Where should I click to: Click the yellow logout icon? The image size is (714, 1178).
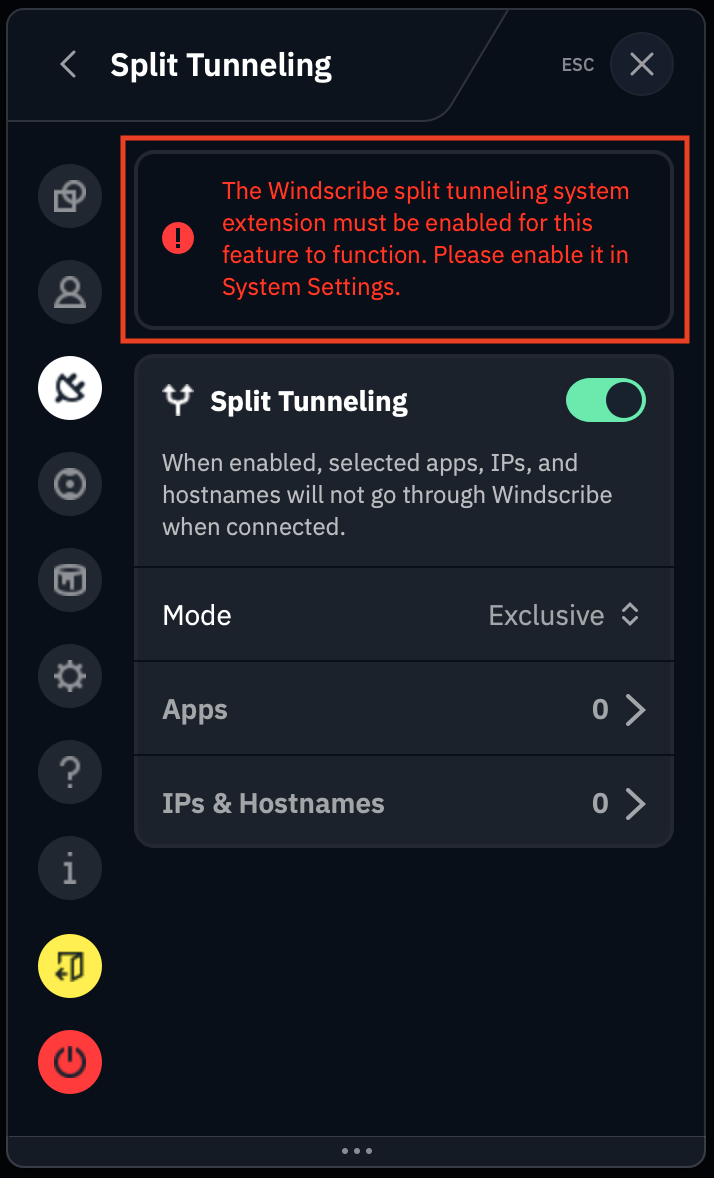coord(69,966)
